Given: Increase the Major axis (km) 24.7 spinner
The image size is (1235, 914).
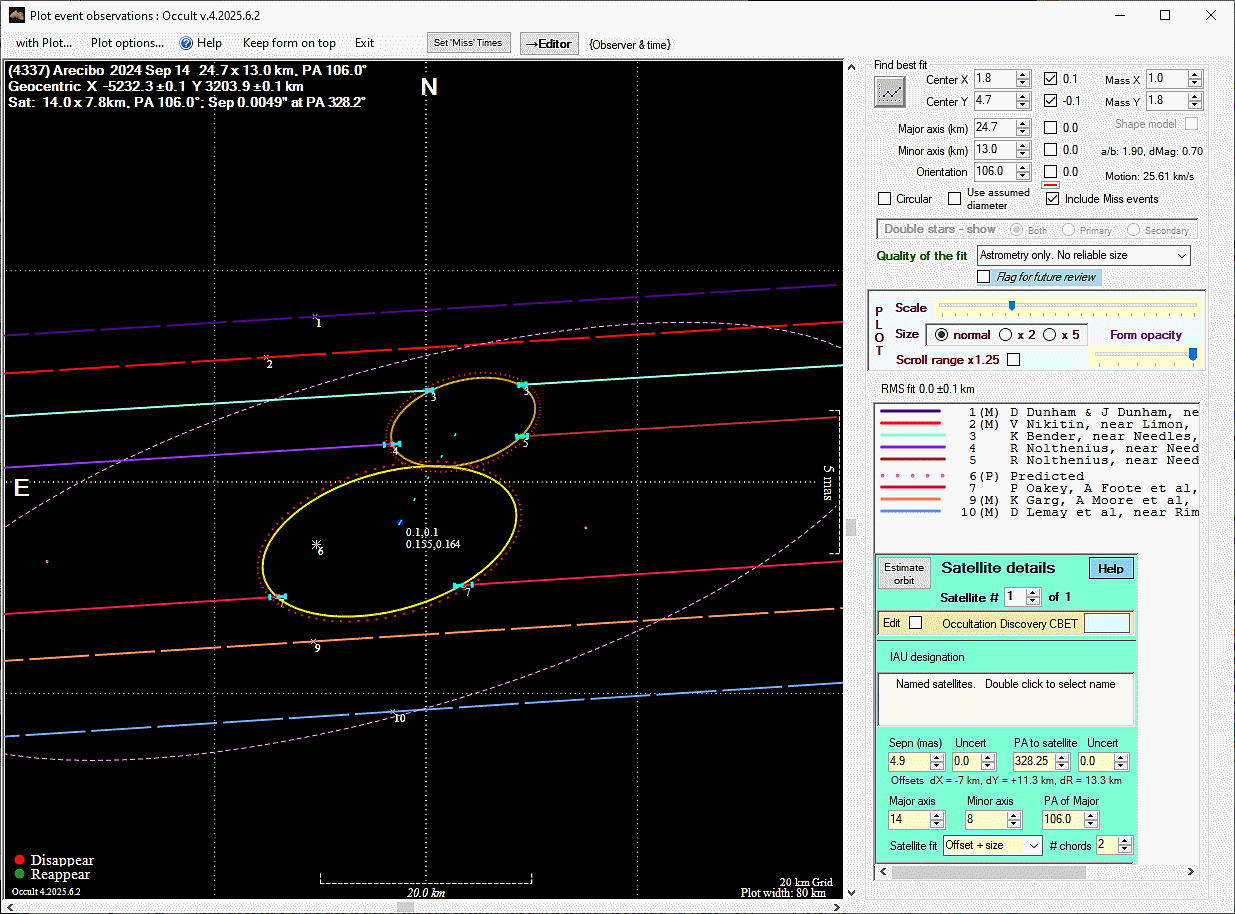Looking at the screenshot, I should (1023, 123).
